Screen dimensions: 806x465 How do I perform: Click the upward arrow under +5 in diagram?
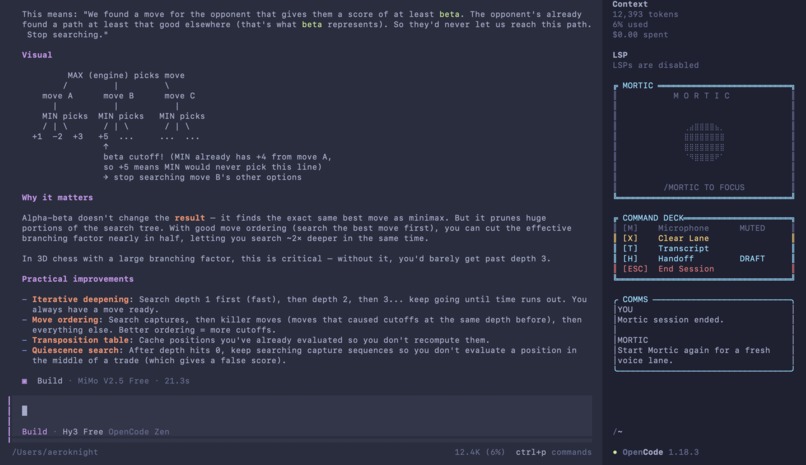point(106,147)
